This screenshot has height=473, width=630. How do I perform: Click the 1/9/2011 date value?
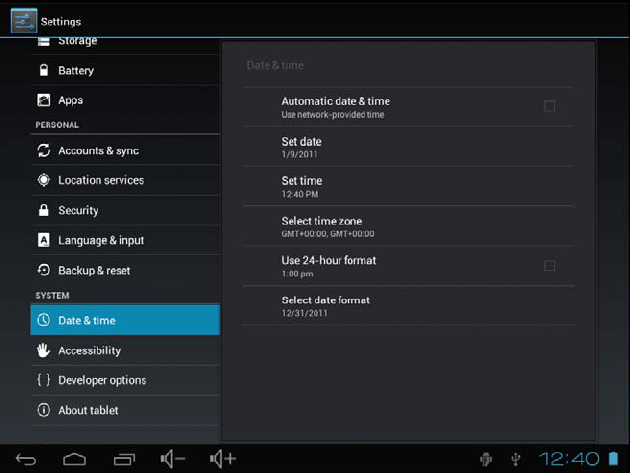(x=299, y=154)
